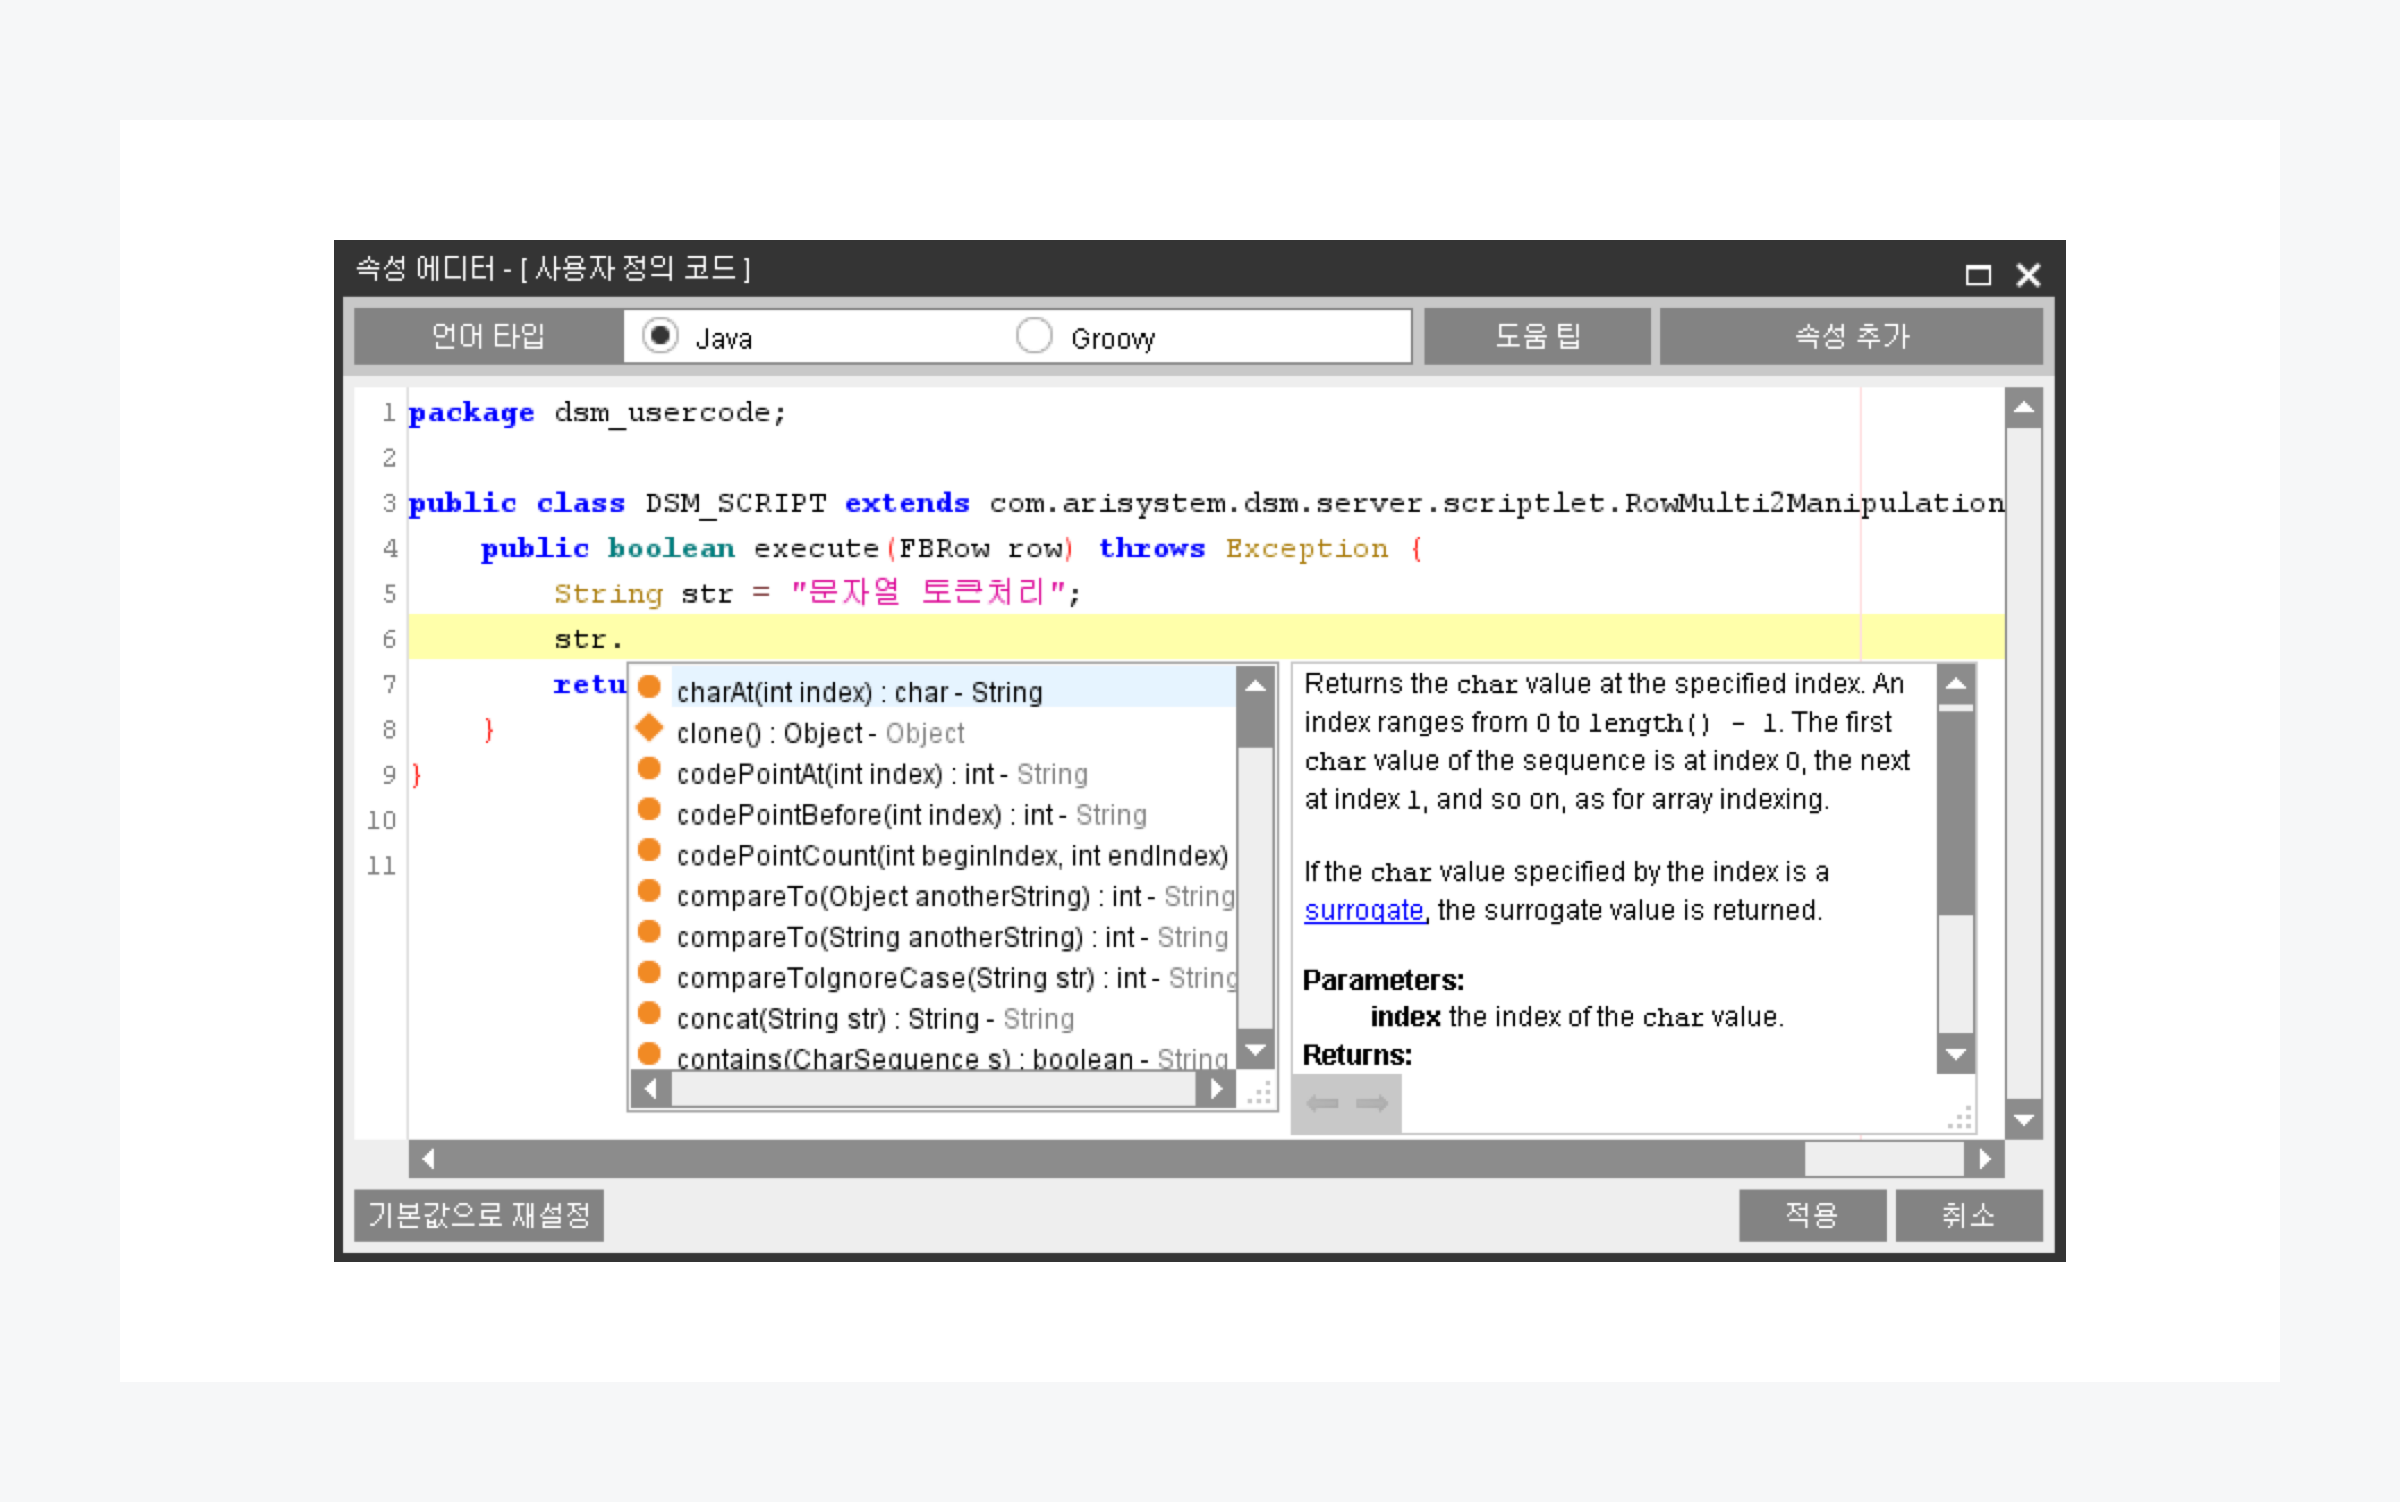Select the Groovy language radio button
The image size is (2400, 1502).
(1034, 336)
